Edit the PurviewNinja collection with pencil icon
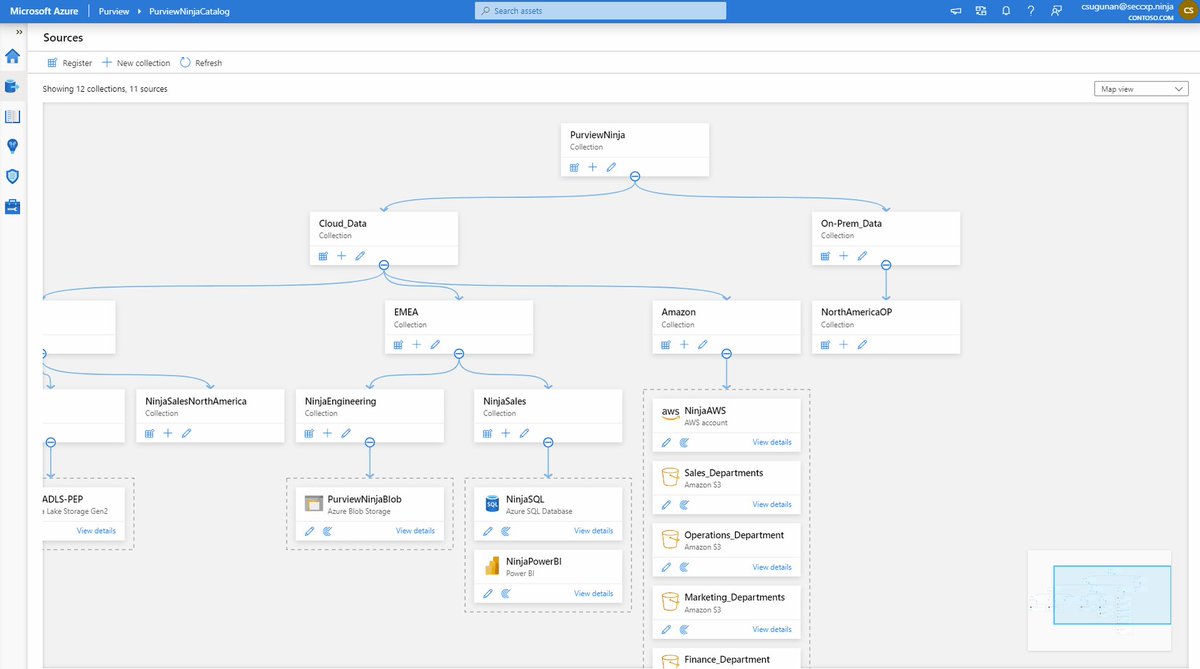Screen dimensions: 1200x669 (x=611, y=167)
